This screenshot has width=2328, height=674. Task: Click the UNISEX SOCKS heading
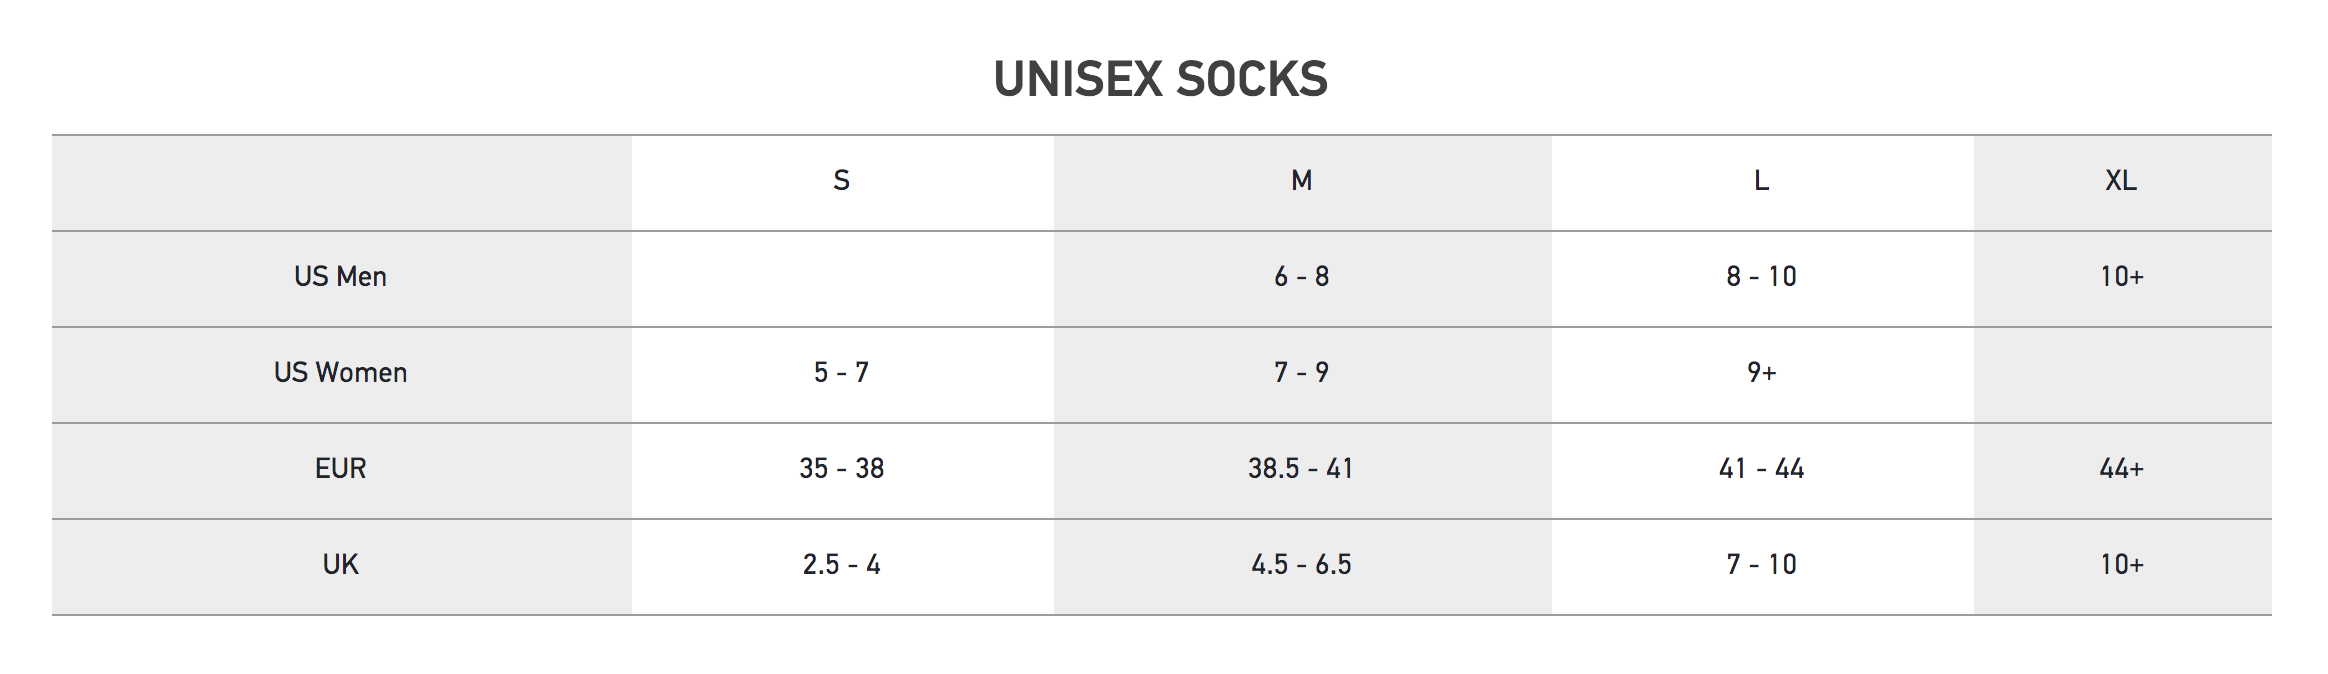[1160, 79]
